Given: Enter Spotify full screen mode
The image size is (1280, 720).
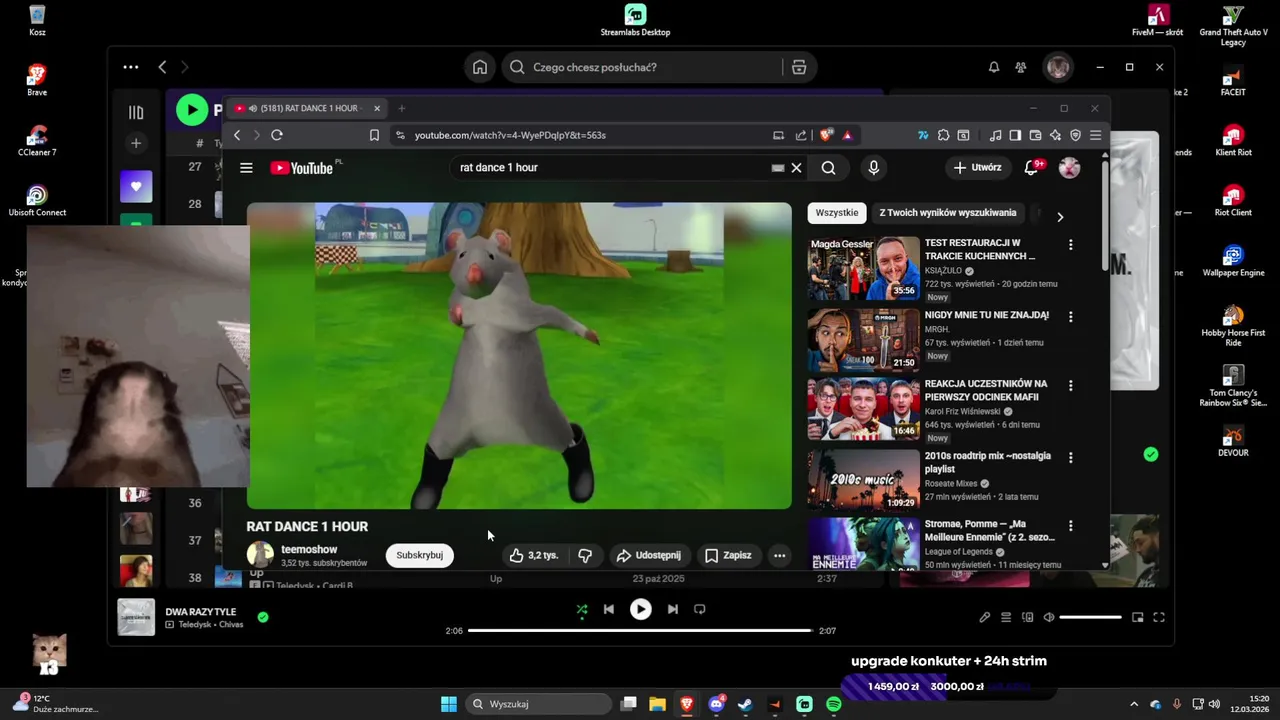Looking at the screenshot, I should coord(1159,618).
